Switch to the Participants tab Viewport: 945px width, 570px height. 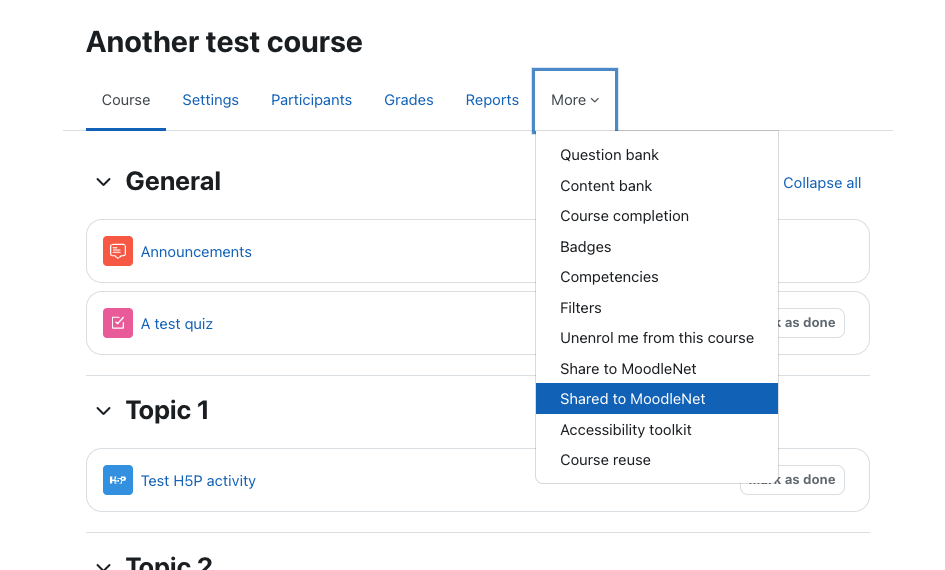311,100
